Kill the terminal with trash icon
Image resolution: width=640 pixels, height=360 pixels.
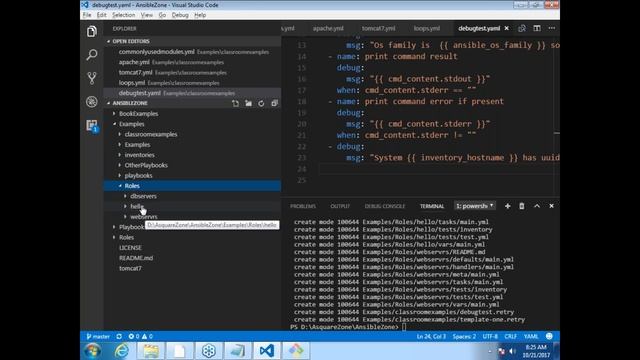(522, 206)
